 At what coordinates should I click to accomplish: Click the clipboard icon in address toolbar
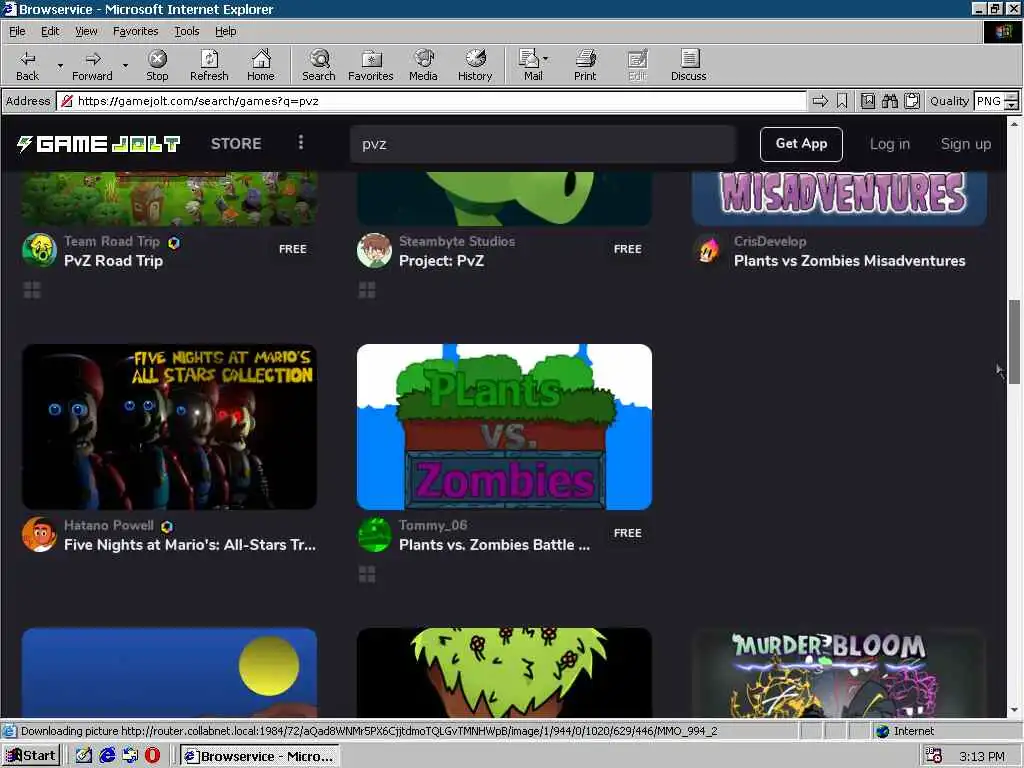click(912, 101)
